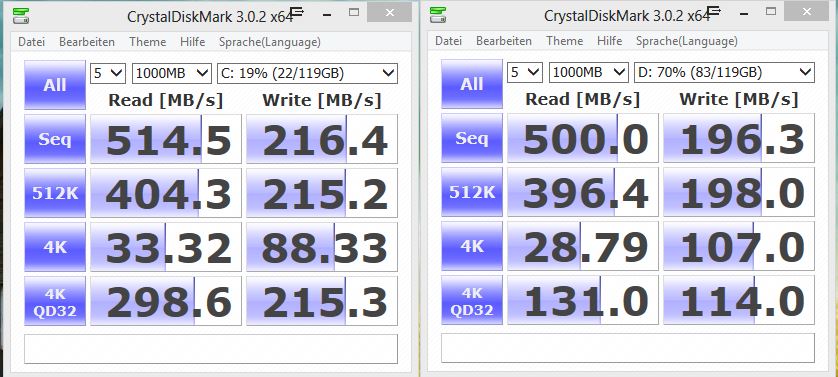
Task: Open drive C: selector dropdown
Action: point(307,73)
